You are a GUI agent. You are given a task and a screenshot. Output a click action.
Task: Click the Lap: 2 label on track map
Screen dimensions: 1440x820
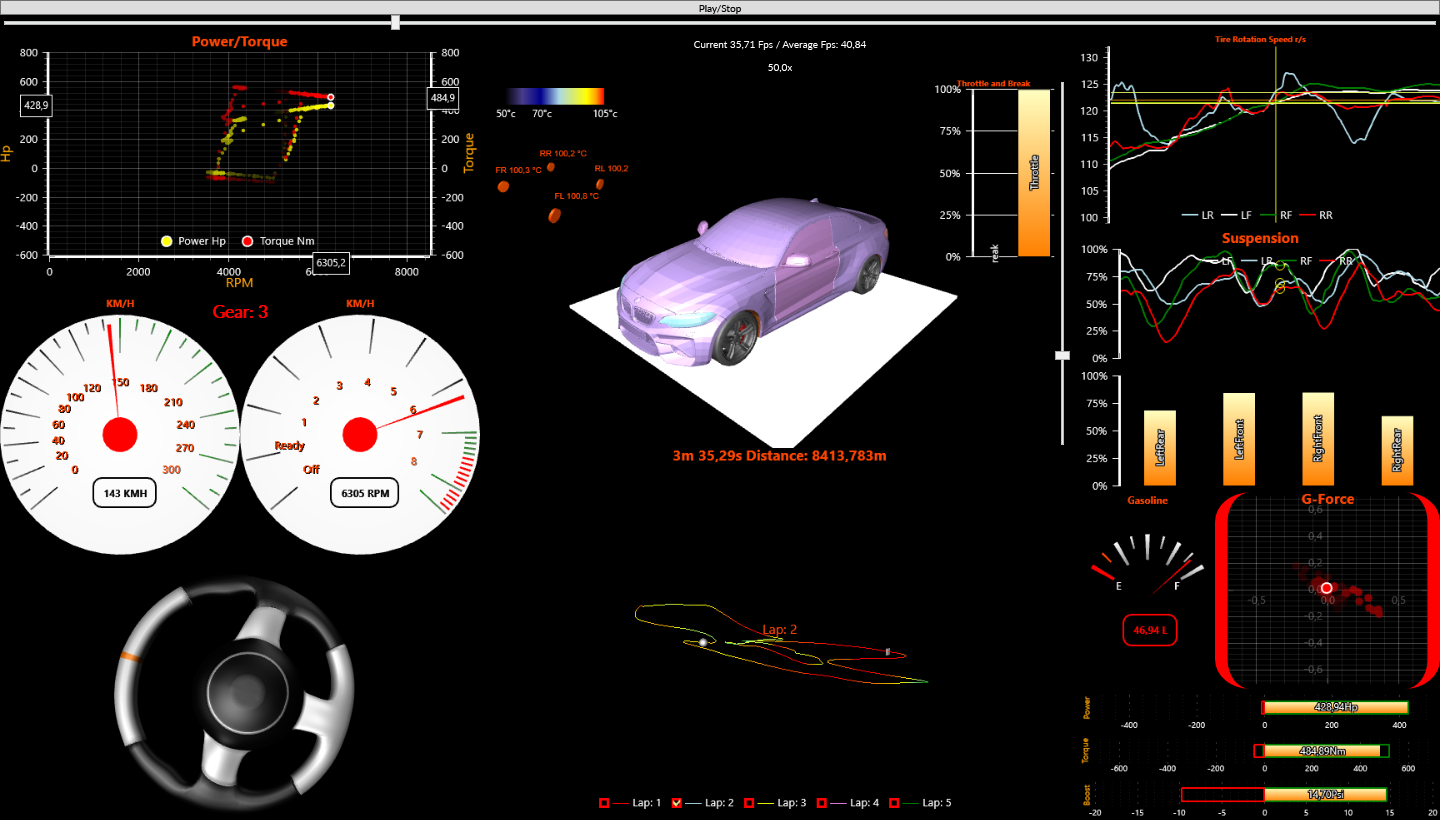(x=780, y=630)
